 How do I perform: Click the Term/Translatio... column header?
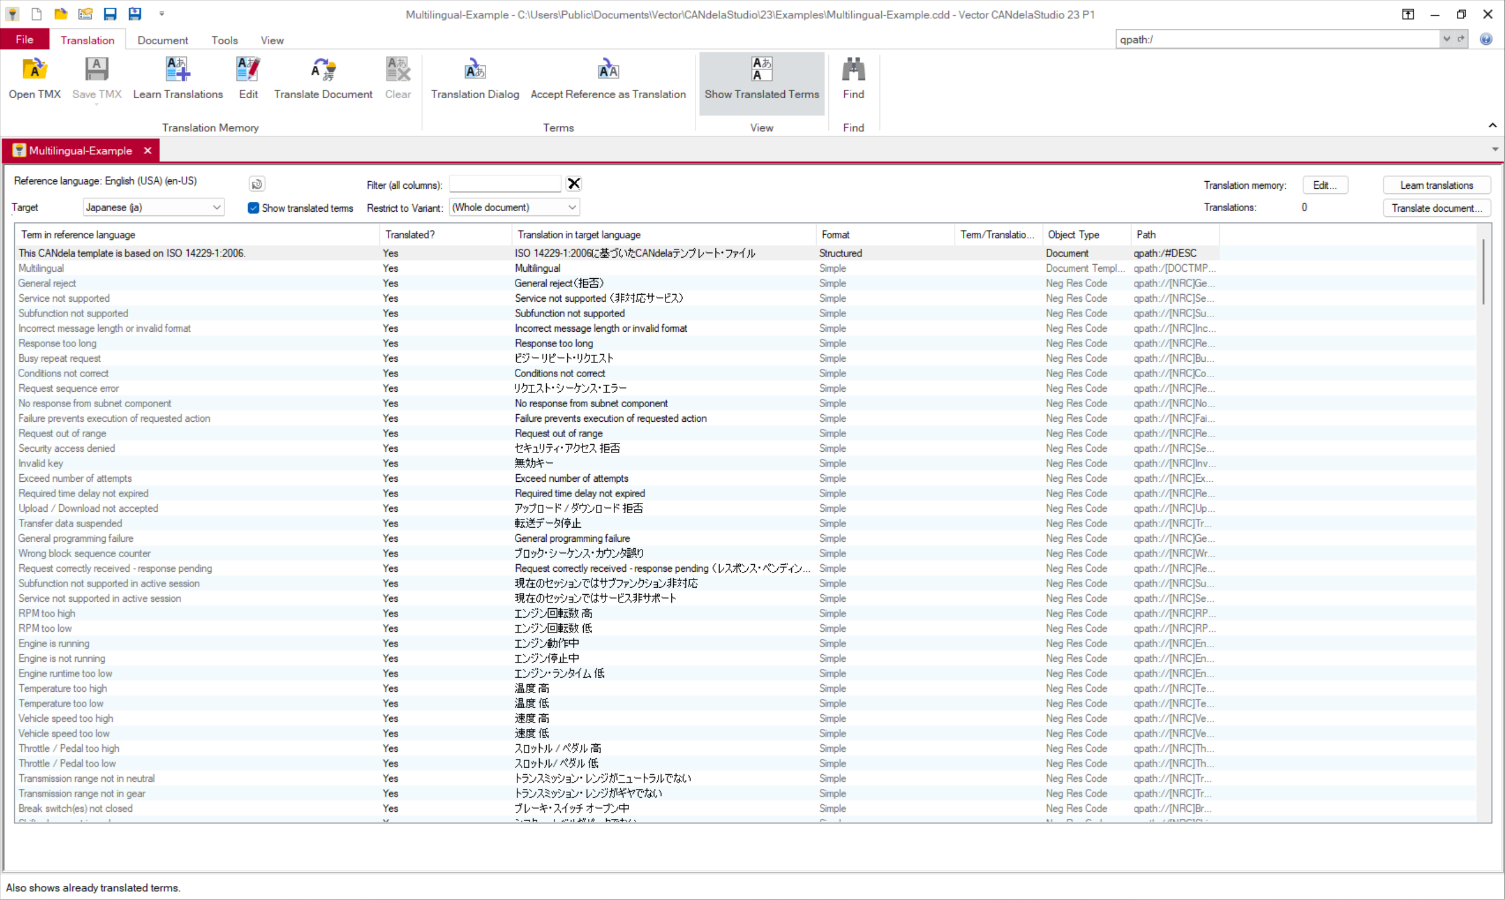click(x=998, y=235)
